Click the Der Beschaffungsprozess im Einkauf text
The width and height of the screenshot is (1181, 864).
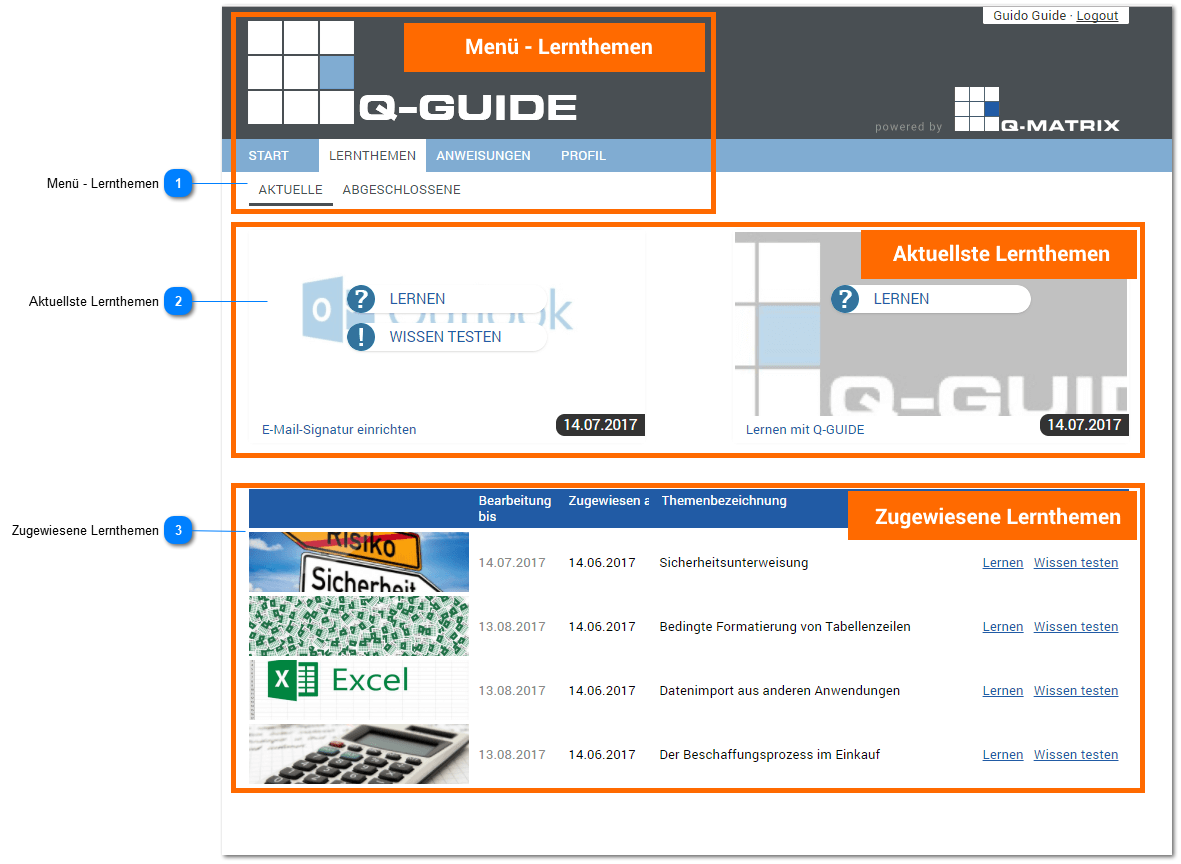coord(770,755)
